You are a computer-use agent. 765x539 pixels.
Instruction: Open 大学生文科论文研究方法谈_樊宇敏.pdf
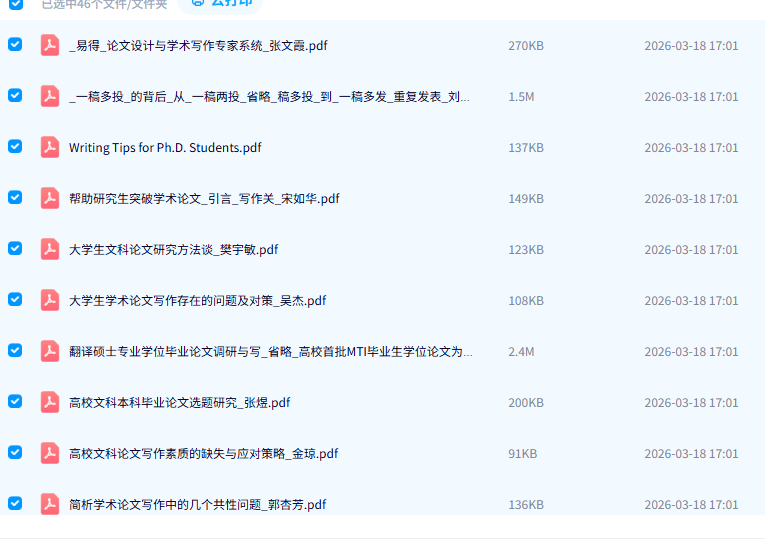coord(173,249)
